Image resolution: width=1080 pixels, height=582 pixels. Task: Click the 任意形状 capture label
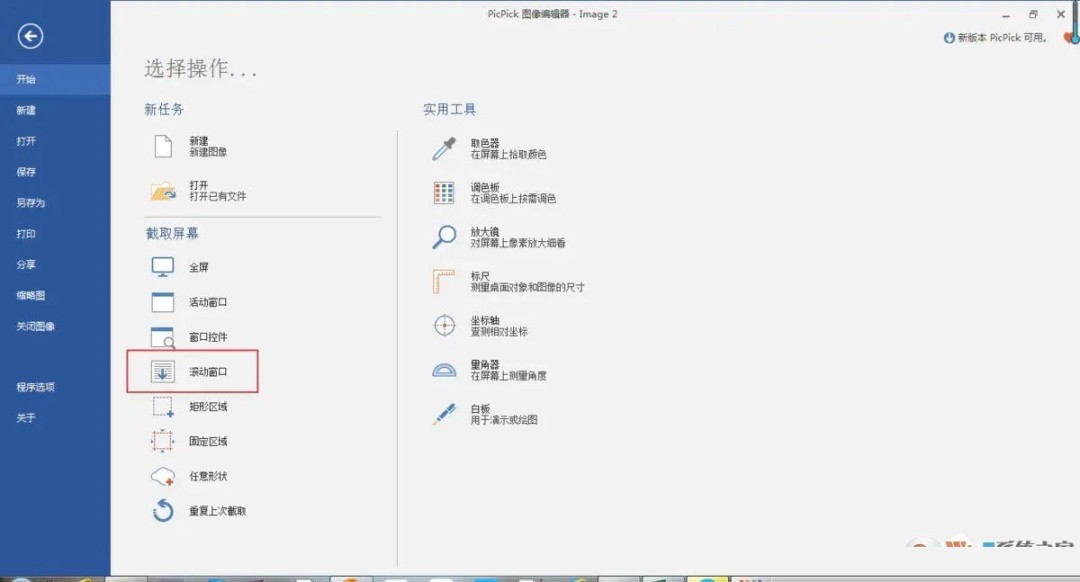click(x=208, y=477)
